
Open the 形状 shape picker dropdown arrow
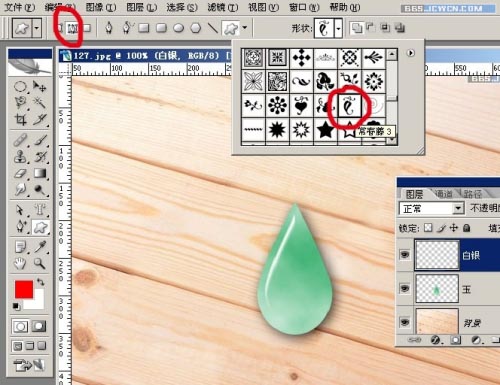coord(338,29)
